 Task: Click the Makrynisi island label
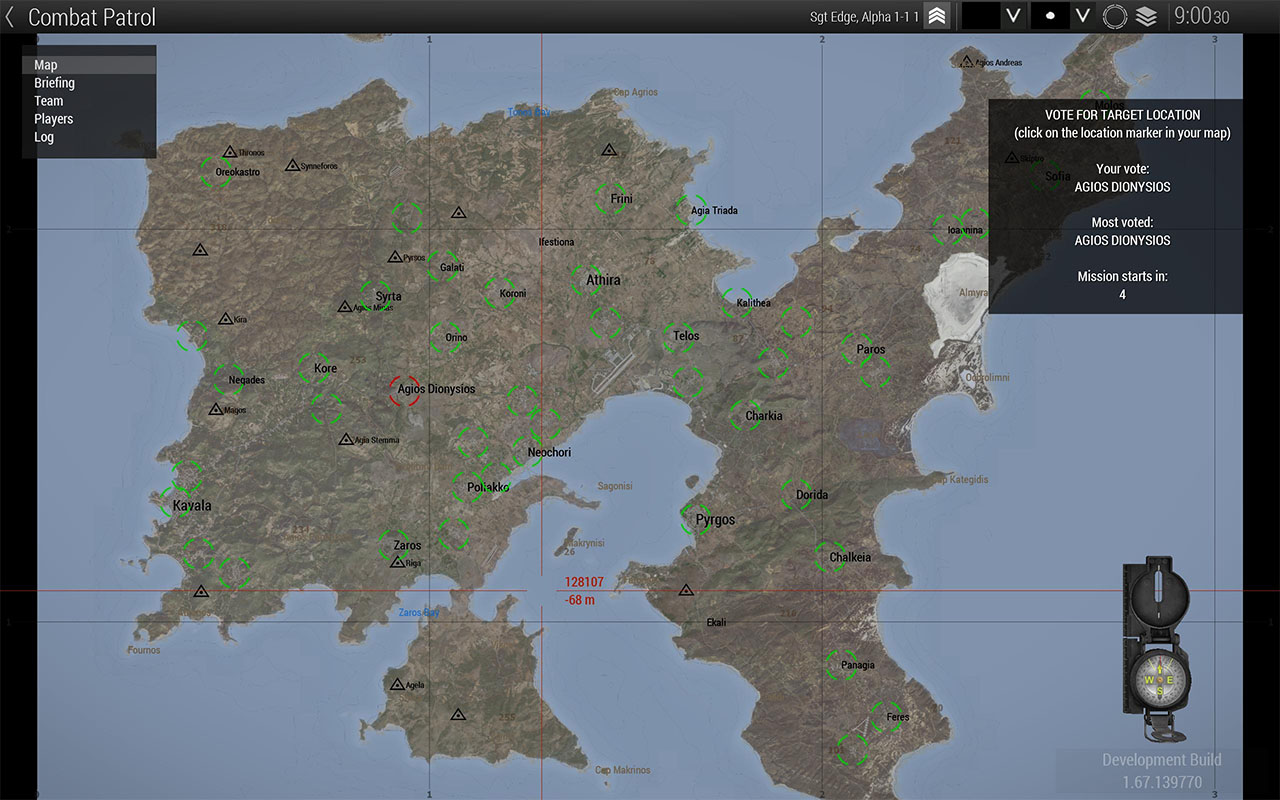point(584,542)
